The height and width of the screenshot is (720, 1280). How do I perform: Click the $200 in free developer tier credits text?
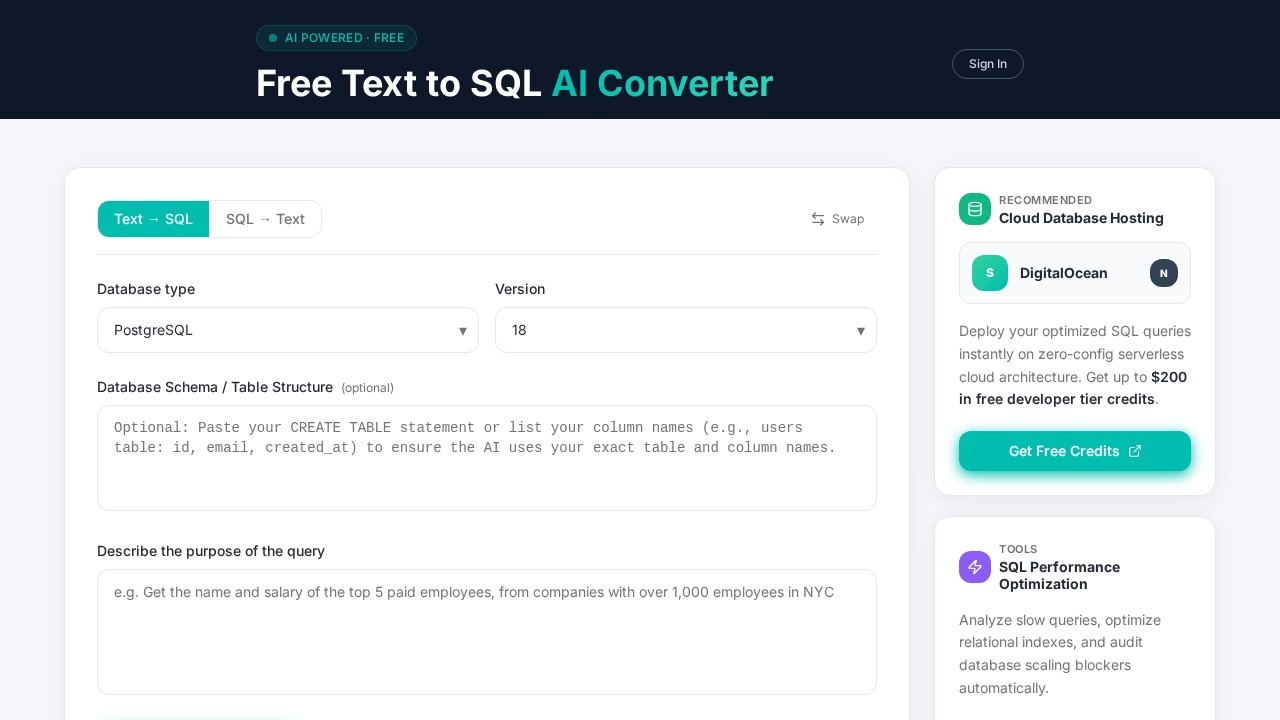tap(1073, 388)
